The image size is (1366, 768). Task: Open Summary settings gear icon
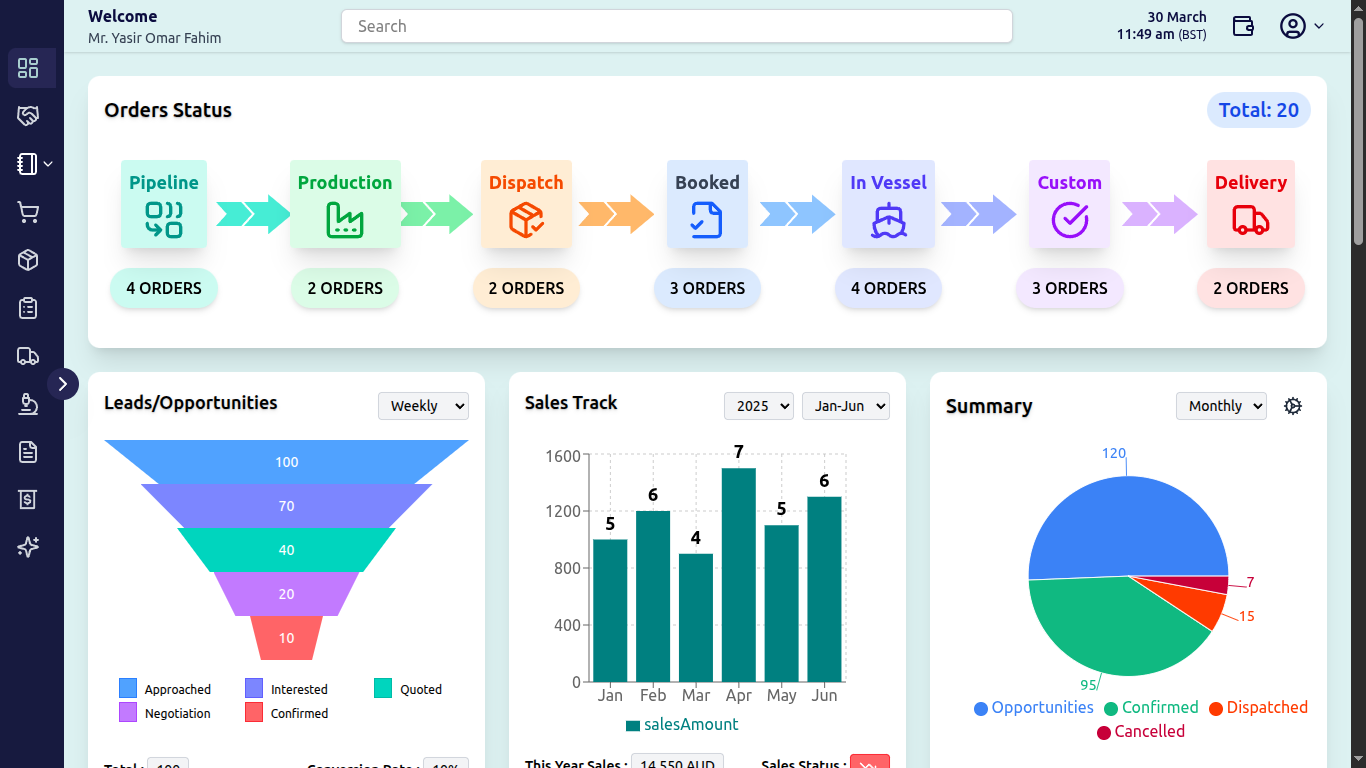point(1293,406)
